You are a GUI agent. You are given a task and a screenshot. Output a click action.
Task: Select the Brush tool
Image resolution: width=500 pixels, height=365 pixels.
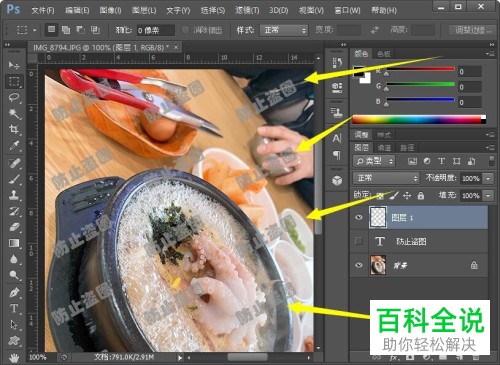[14, 179]
